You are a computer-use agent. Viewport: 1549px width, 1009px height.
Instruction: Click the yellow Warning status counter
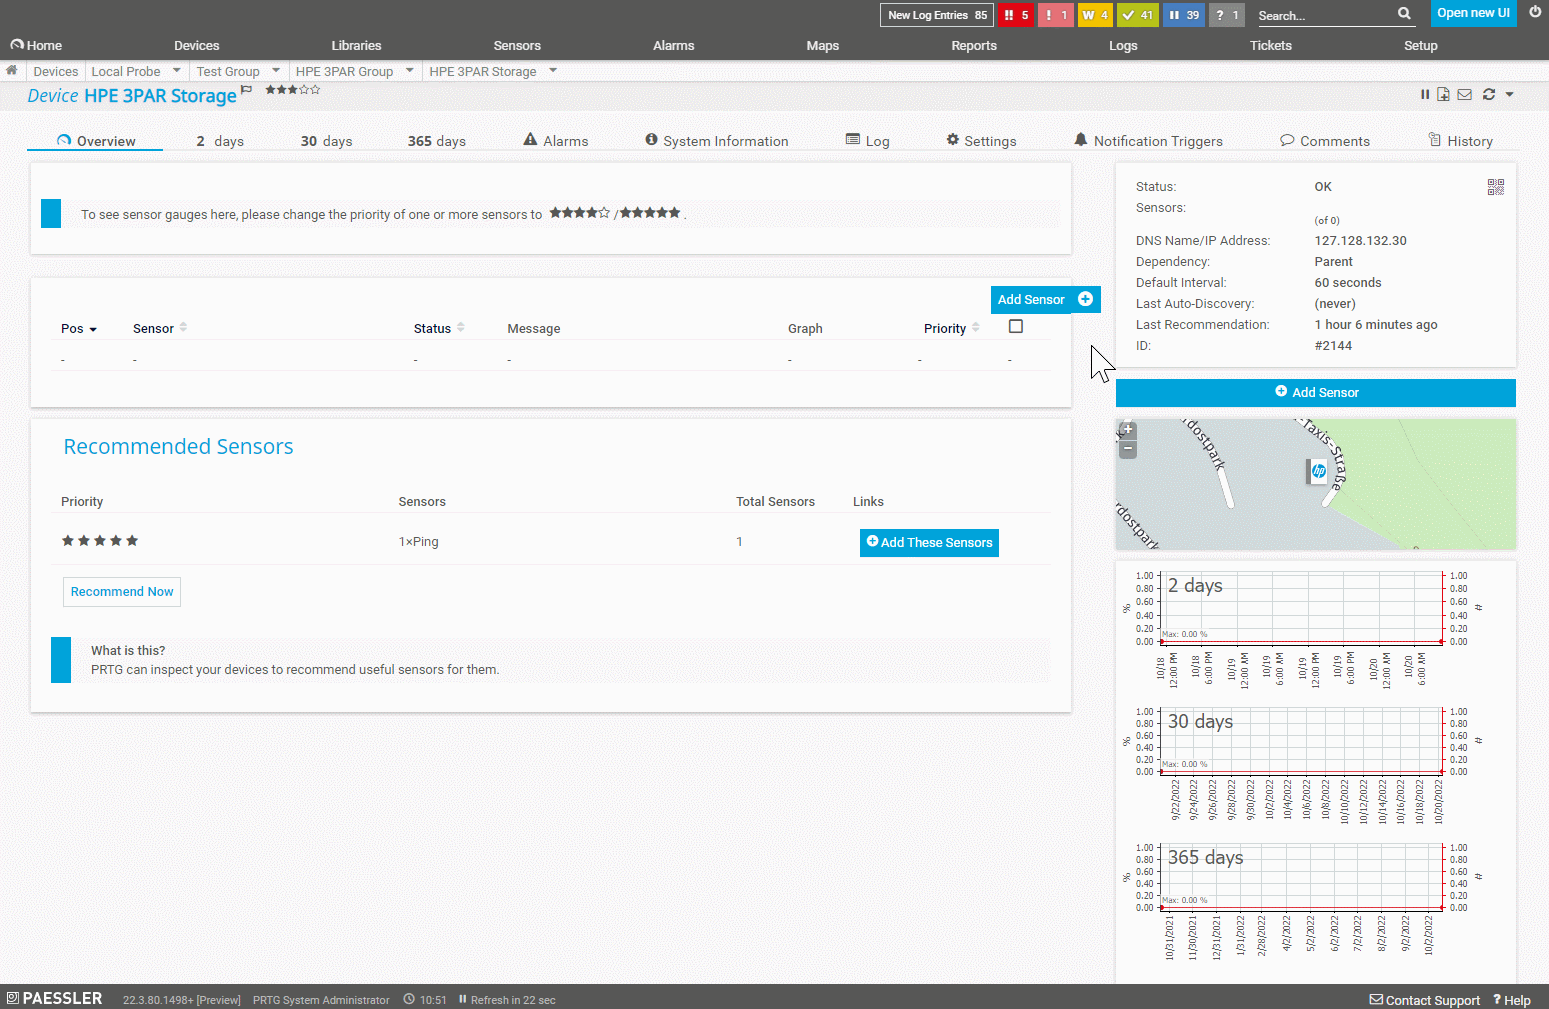(x=1095, y=15)
